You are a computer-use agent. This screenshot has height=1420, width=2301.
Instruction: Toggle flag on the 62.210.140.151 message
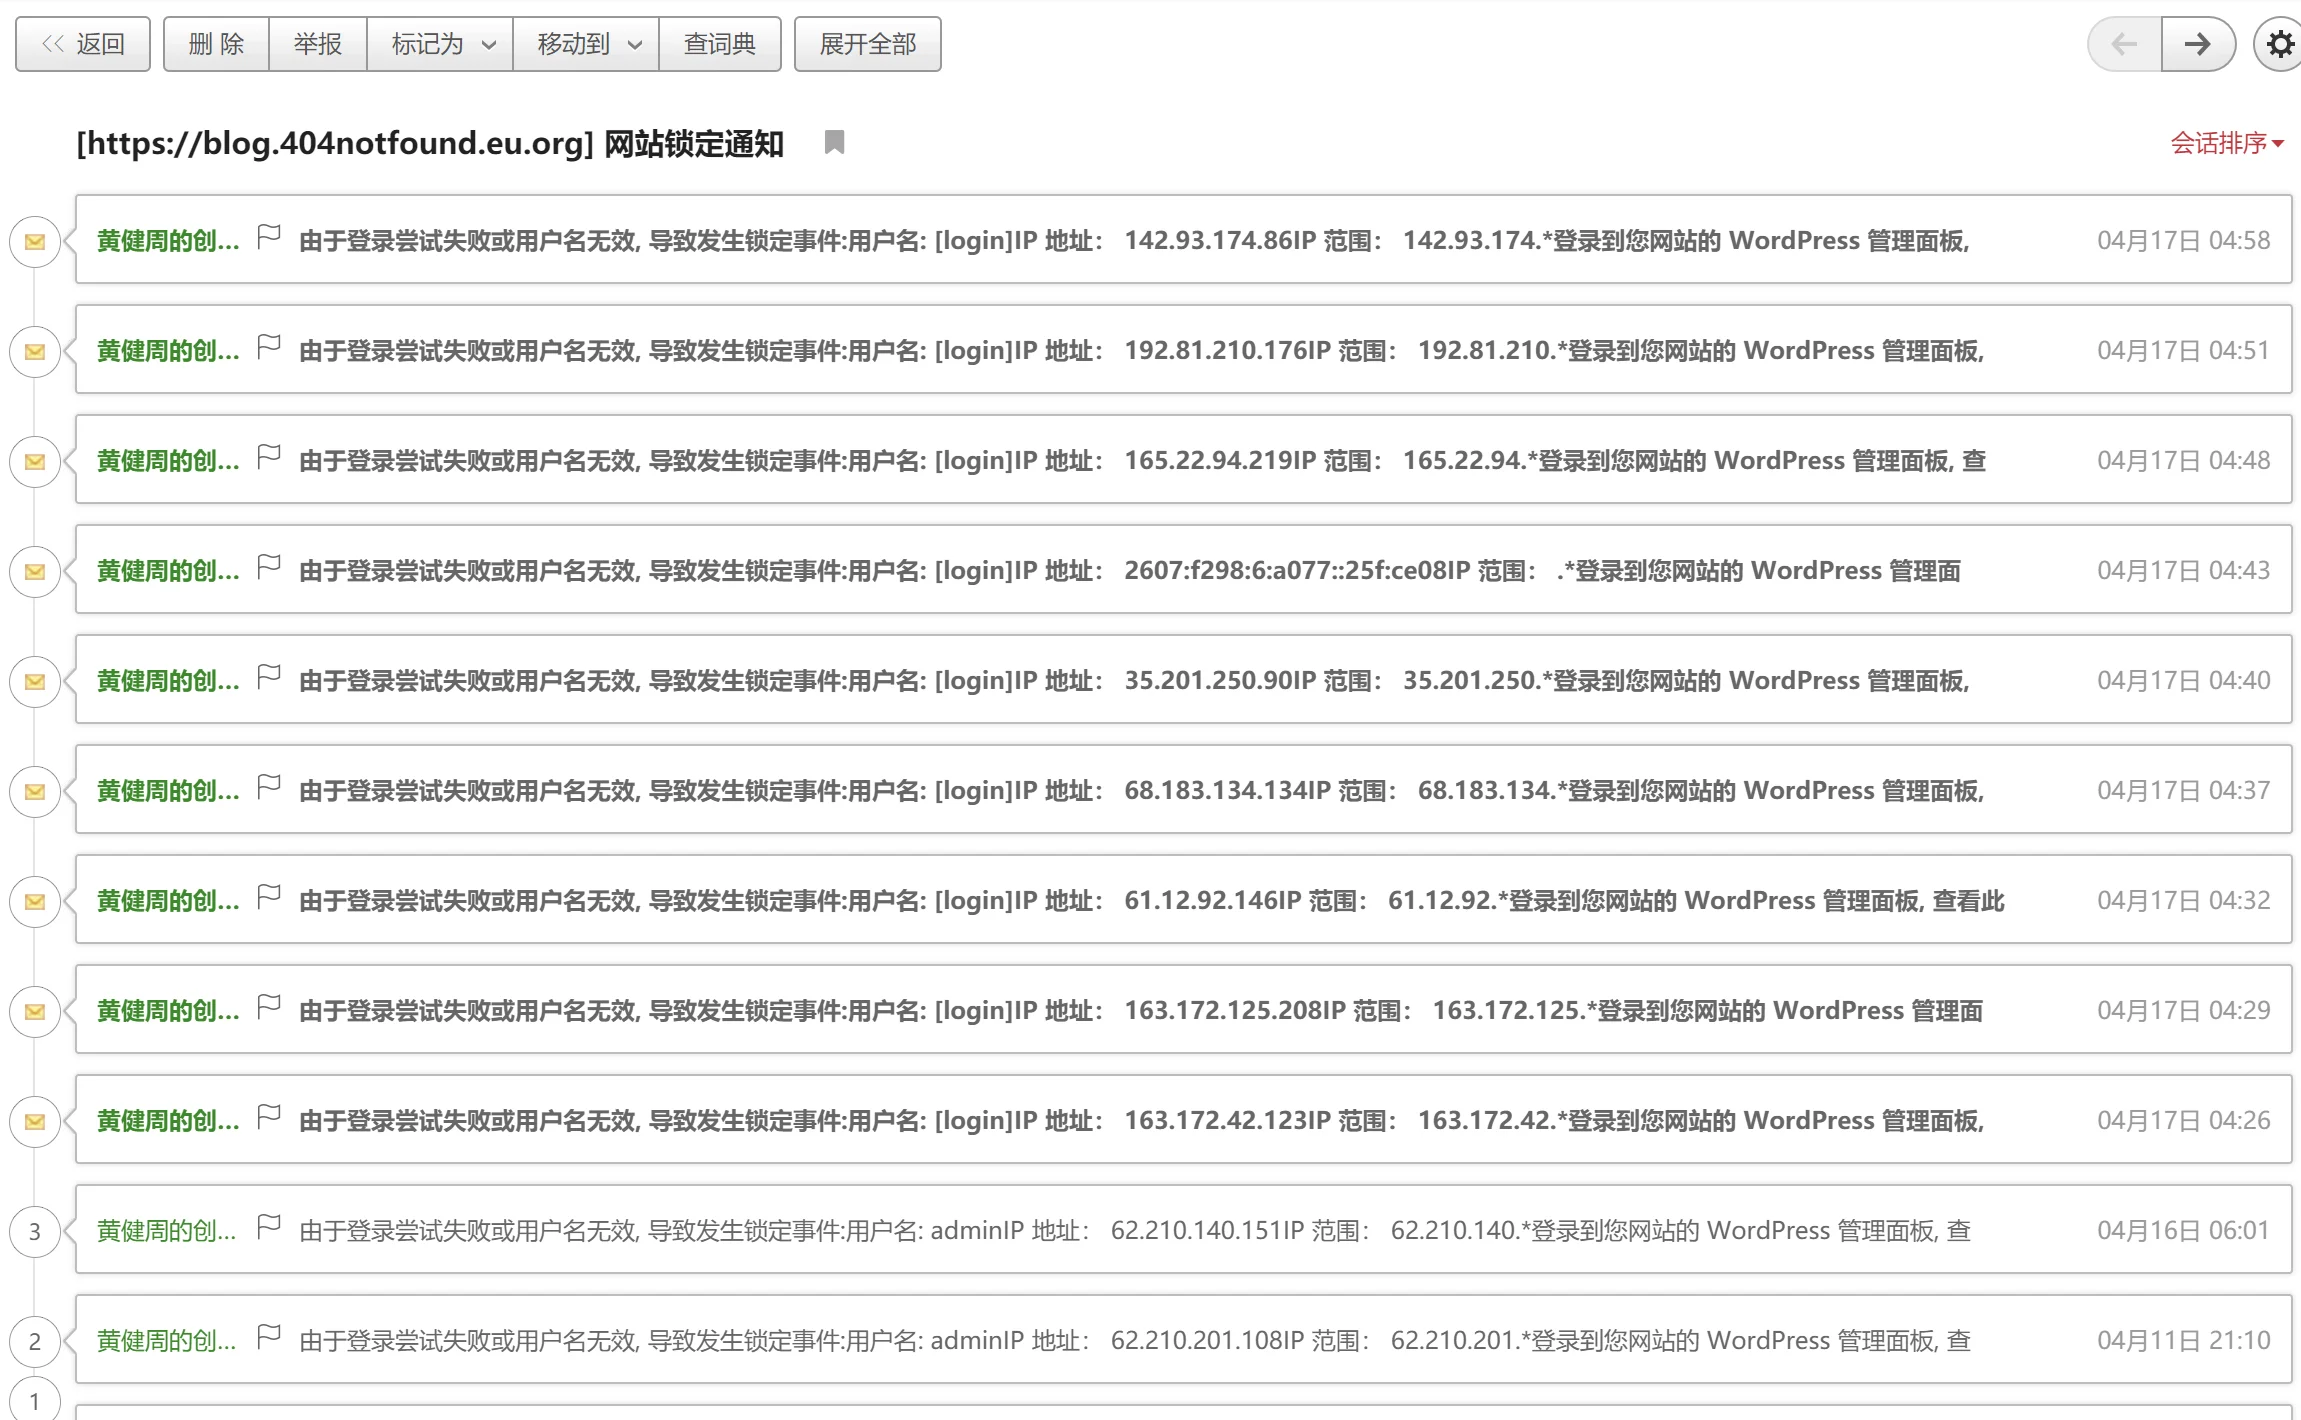tap(268, 1227)
